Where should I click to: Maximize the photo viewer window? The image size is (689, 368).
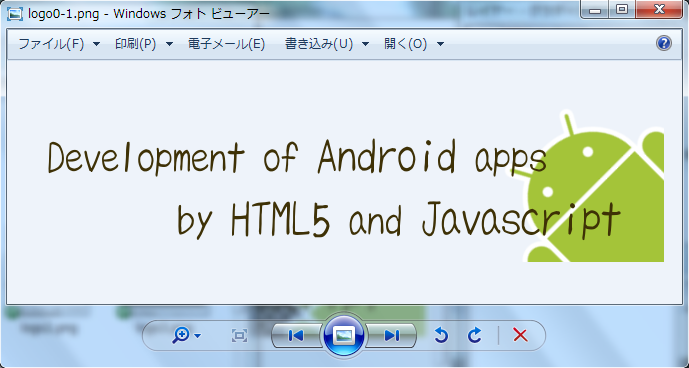coord(622,10)
